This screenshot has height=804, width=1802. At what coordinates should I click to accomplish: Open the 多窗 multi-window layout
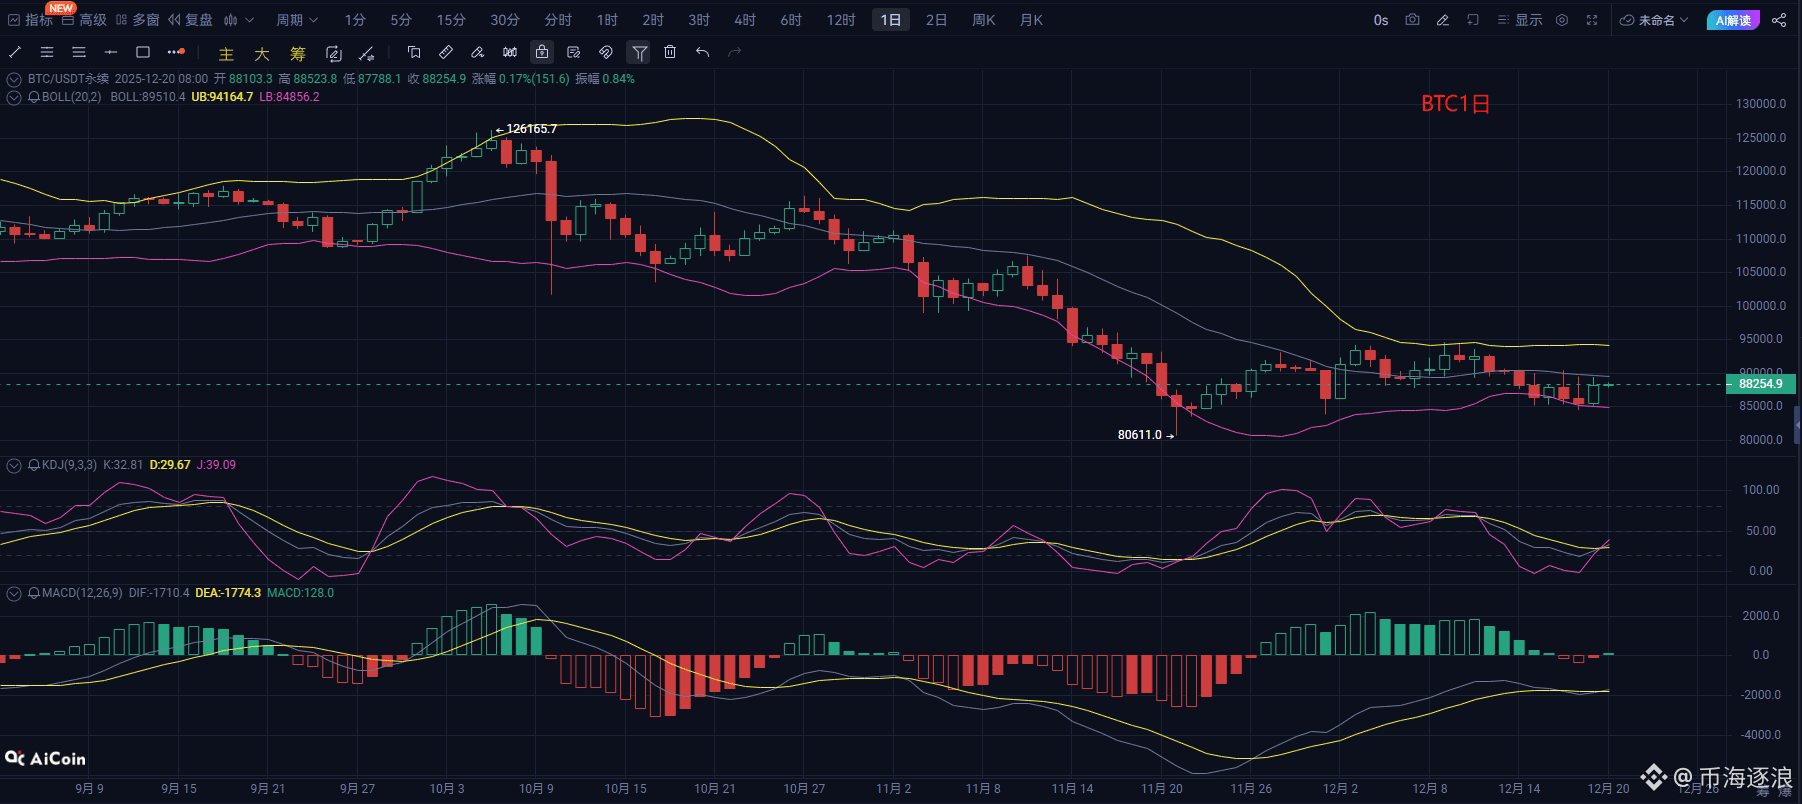pyautogui.click(x=138, y=20)
